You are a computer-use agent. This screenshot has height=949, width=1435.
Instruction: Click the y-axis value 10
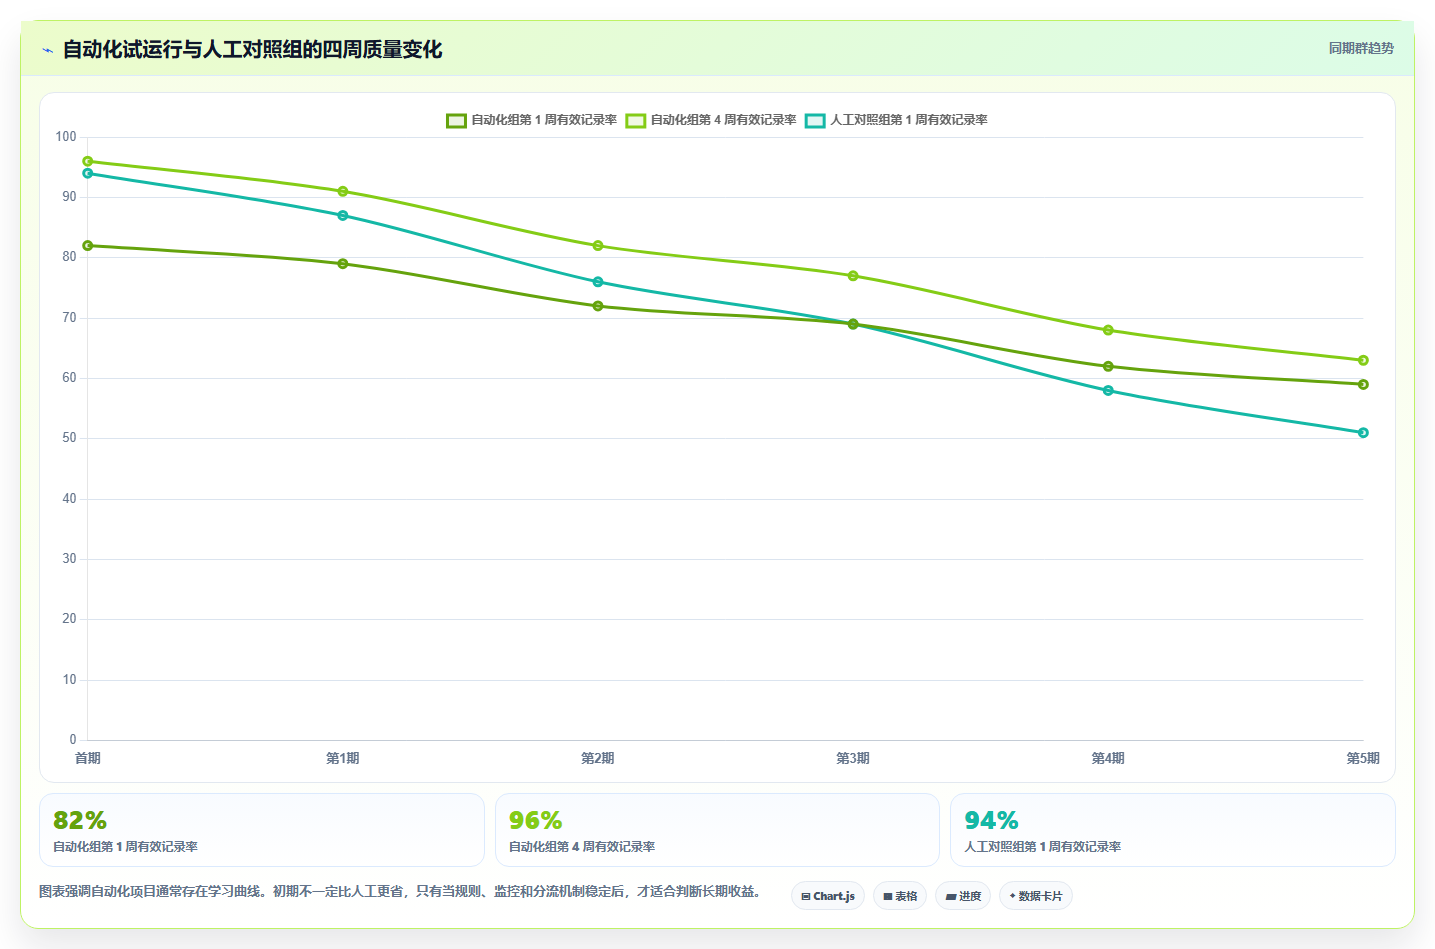pos(69,680)
